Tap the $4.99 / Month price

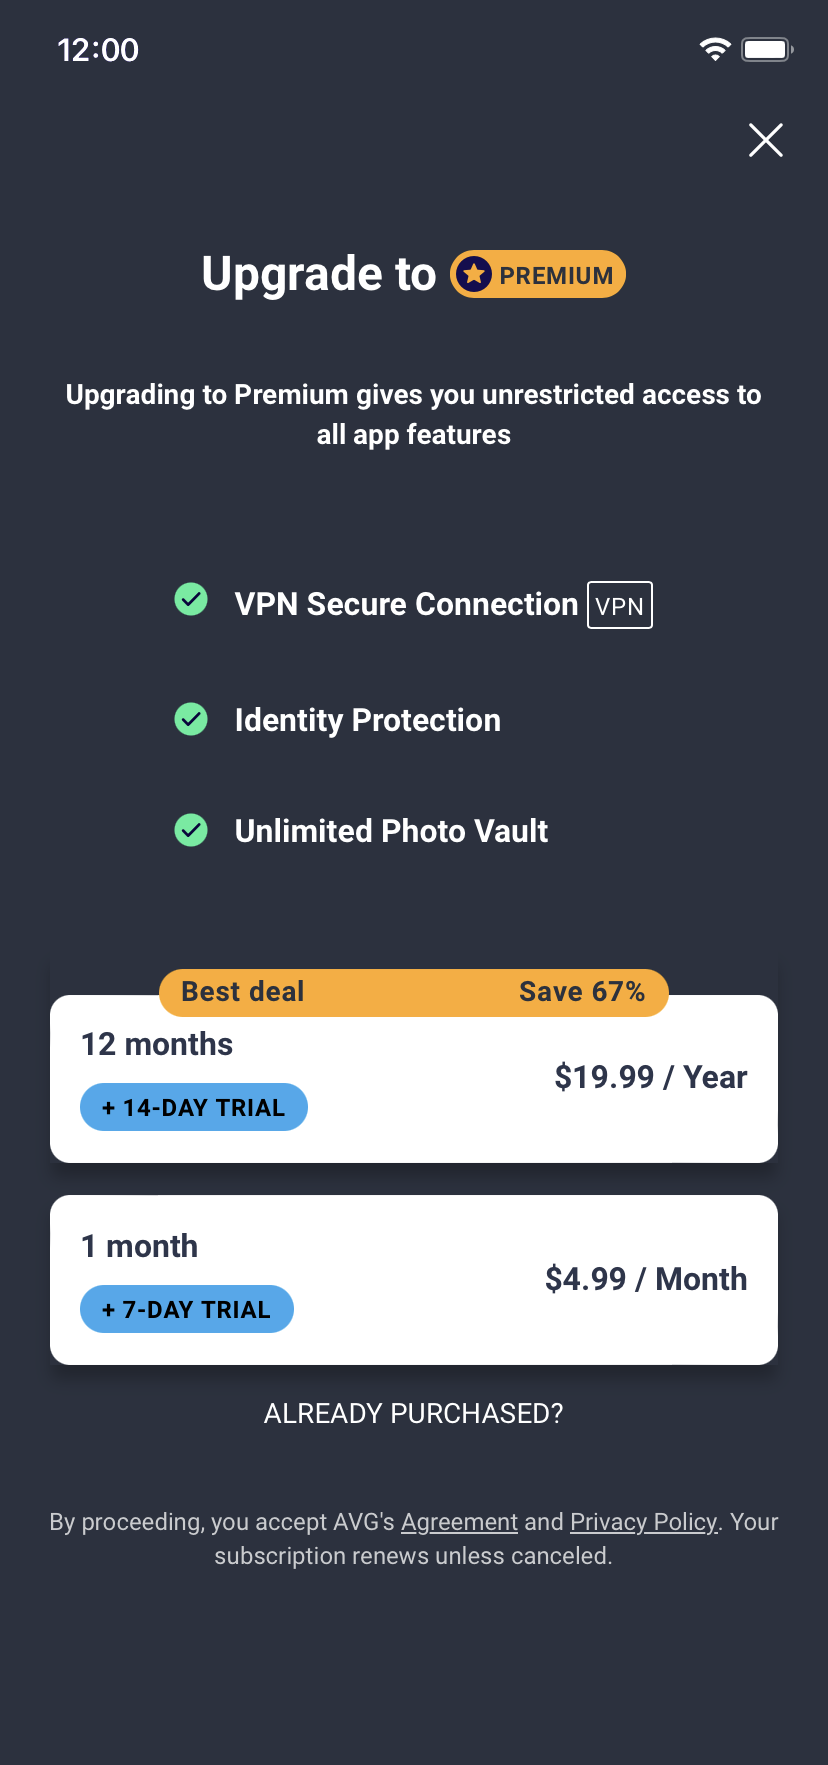pos(646,1279)
